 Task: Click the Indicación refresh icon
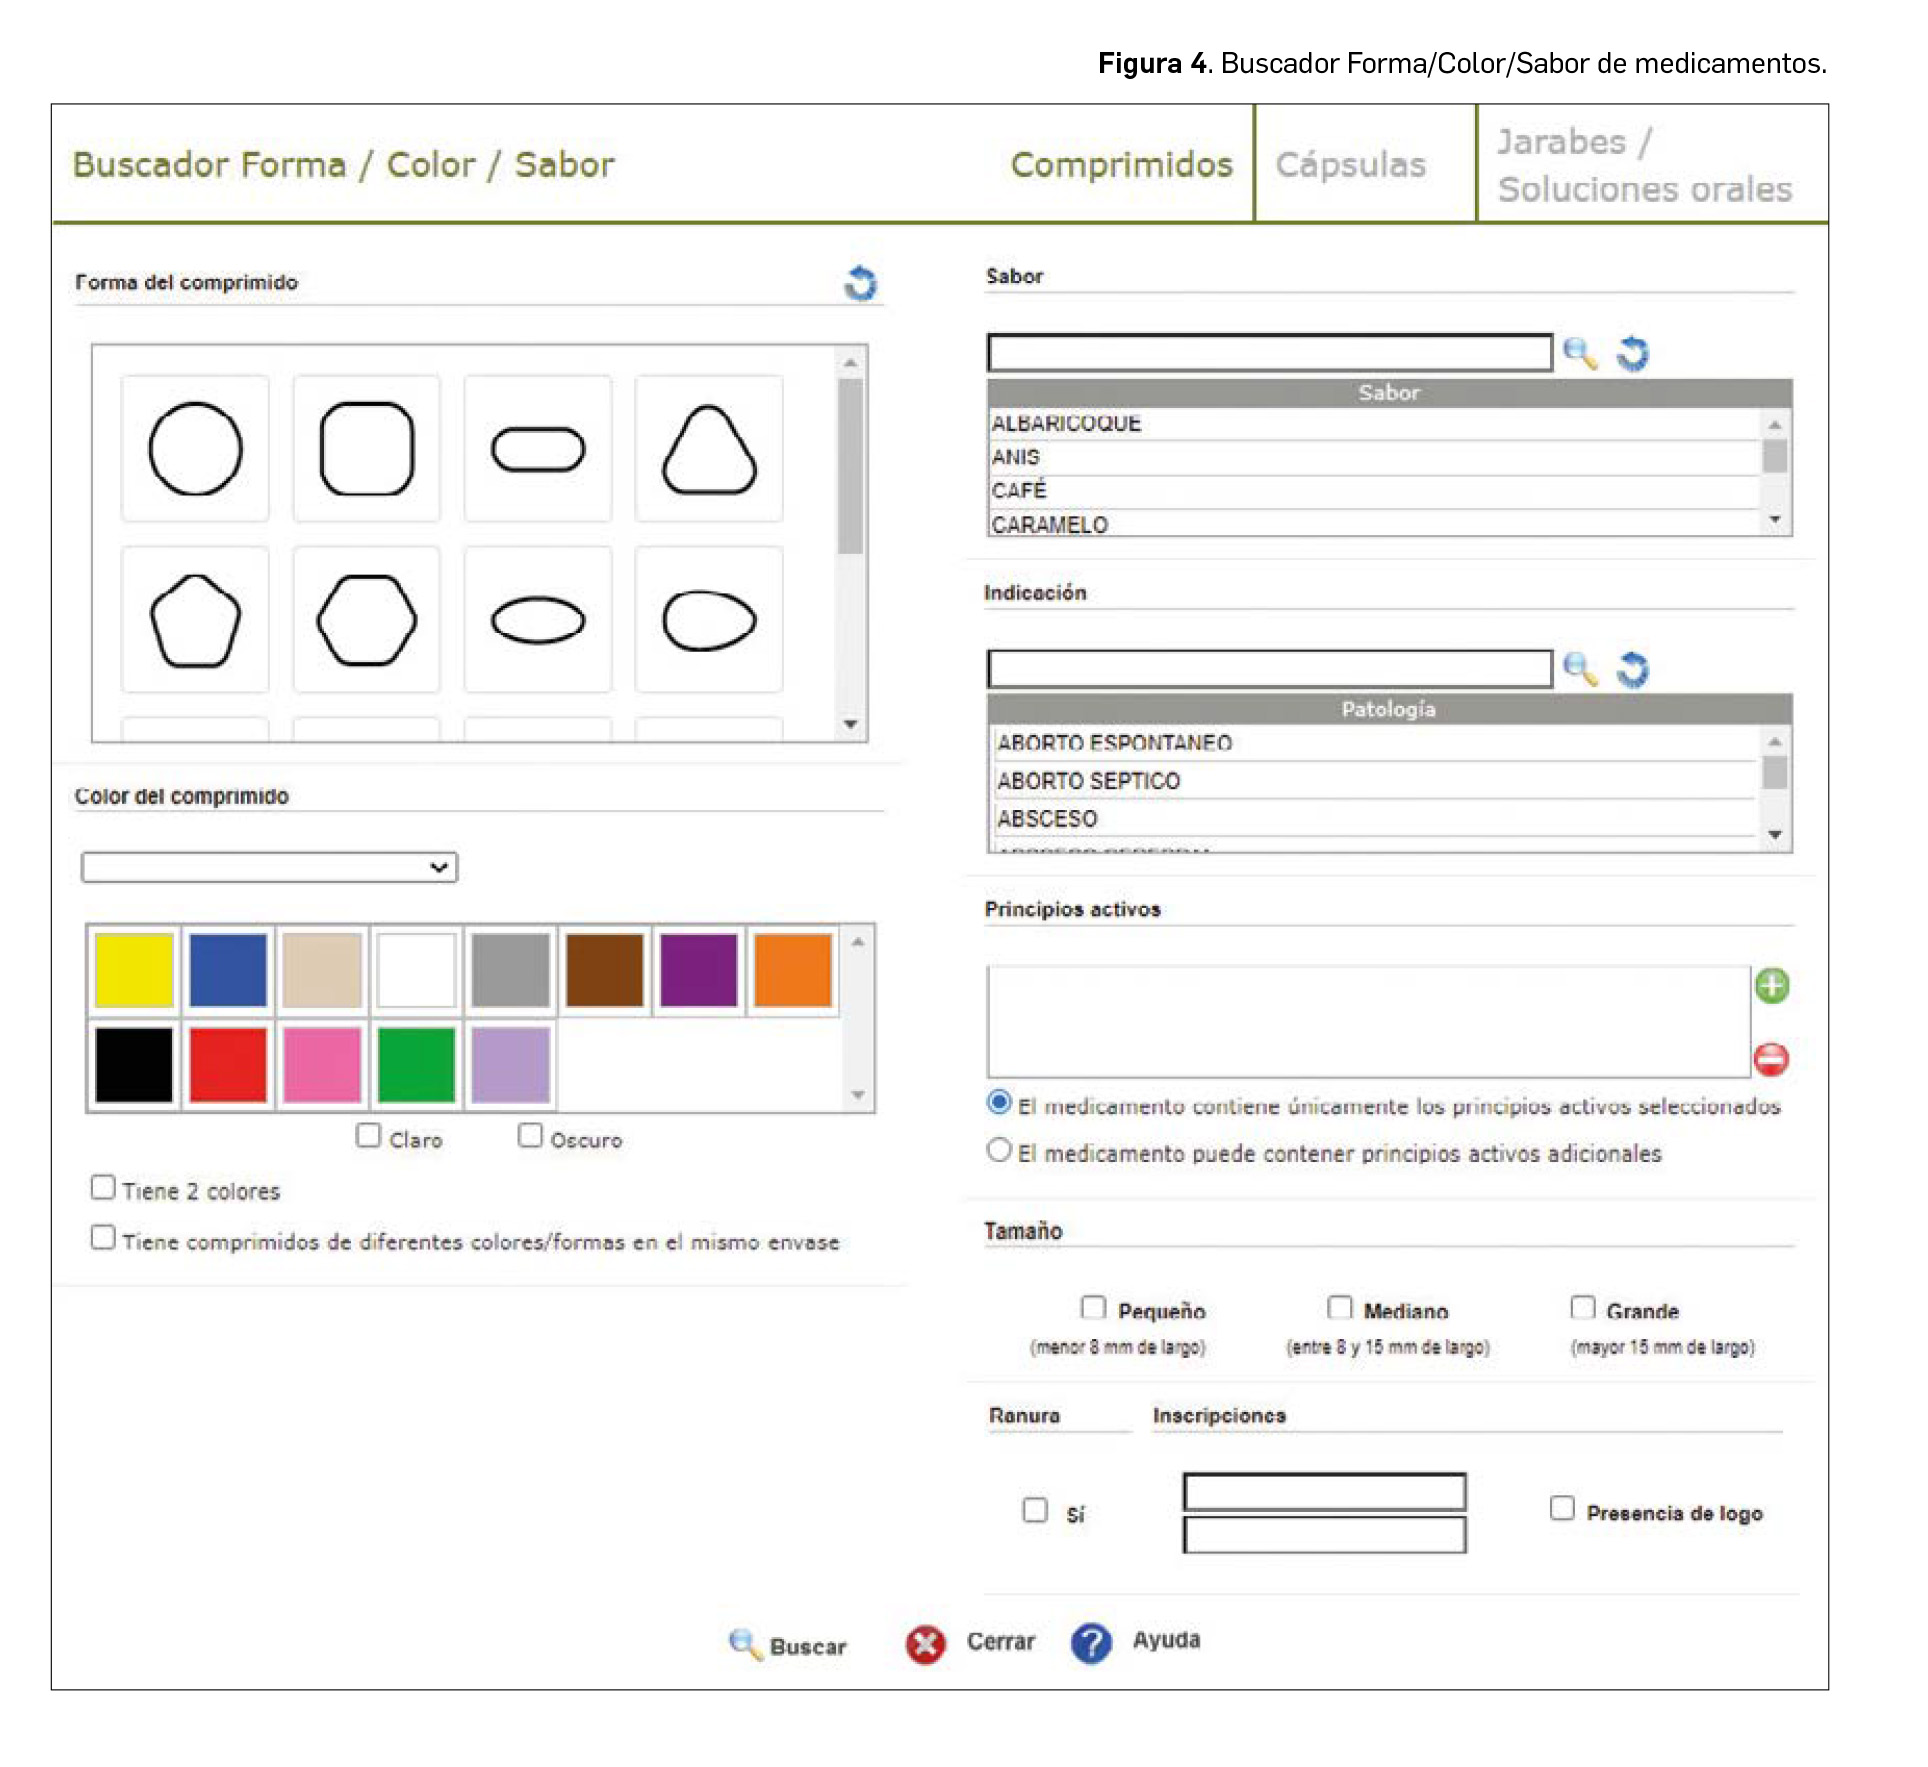[x=1632, y=669]
